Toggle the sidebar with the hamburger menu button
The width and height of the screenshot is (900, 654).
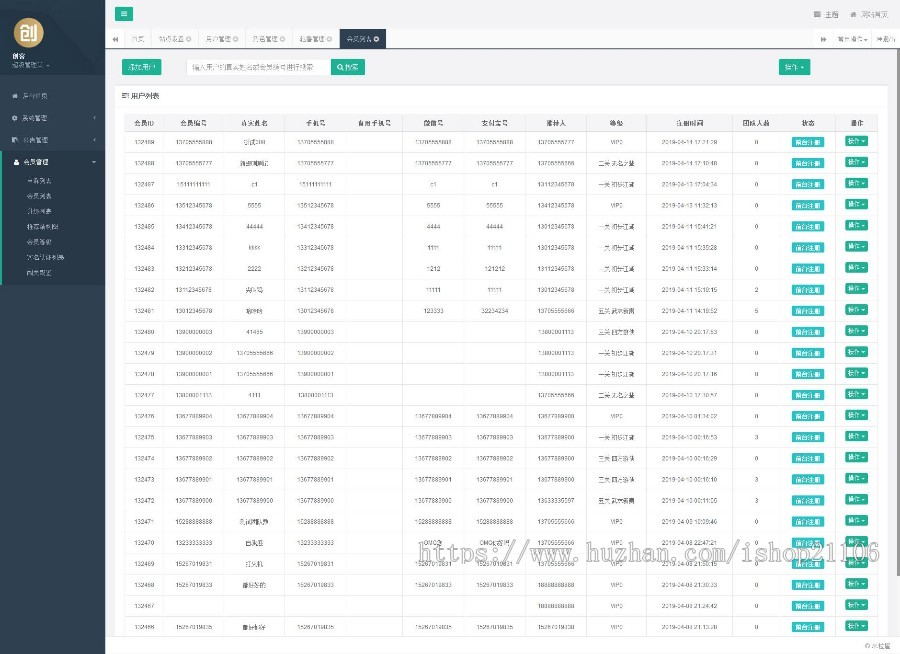[x=123, y=14]
